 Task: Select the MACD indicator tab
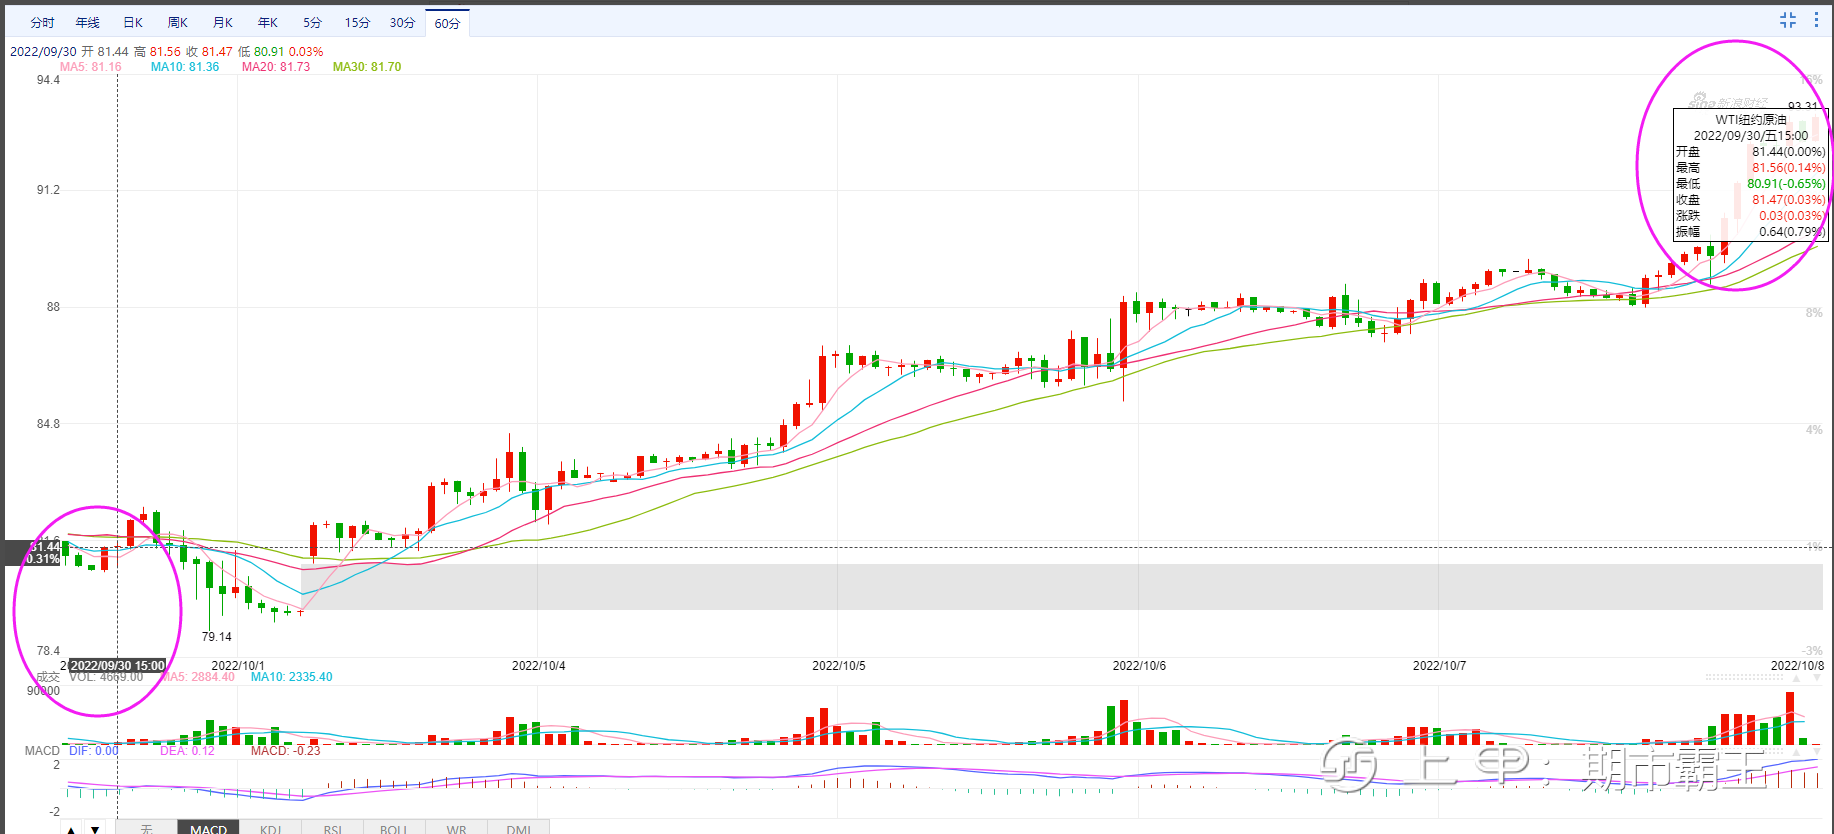[208, 828]
